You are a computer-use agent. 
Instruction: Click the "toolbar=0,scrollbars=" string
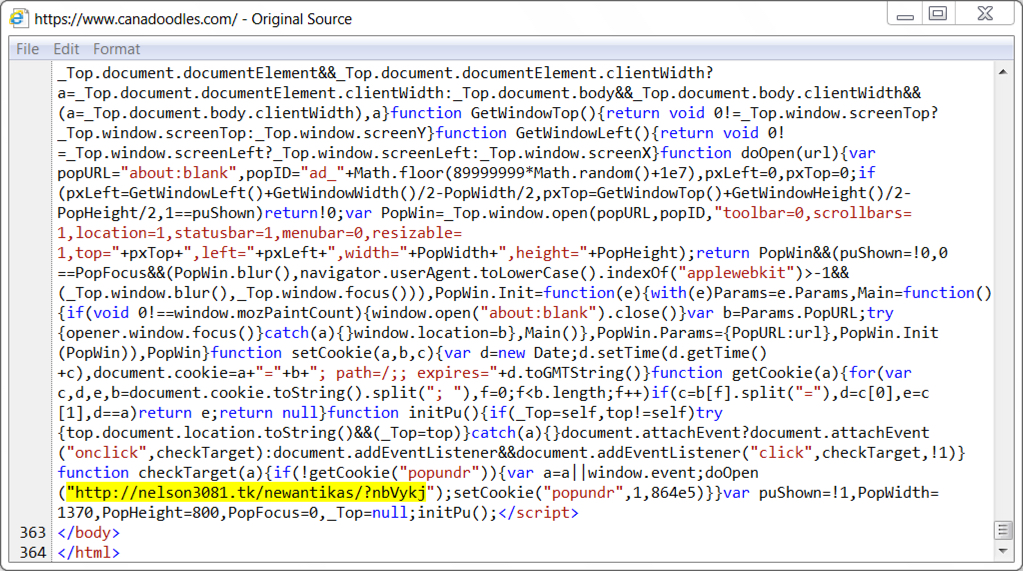(813, 213)
